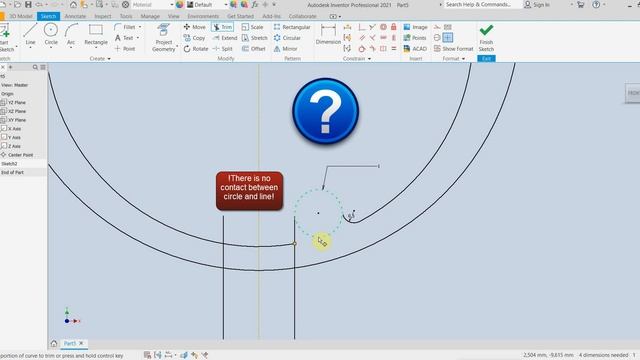Create a Rectangular pattern
The image size is (640, 360).
(x=292, y=27)
